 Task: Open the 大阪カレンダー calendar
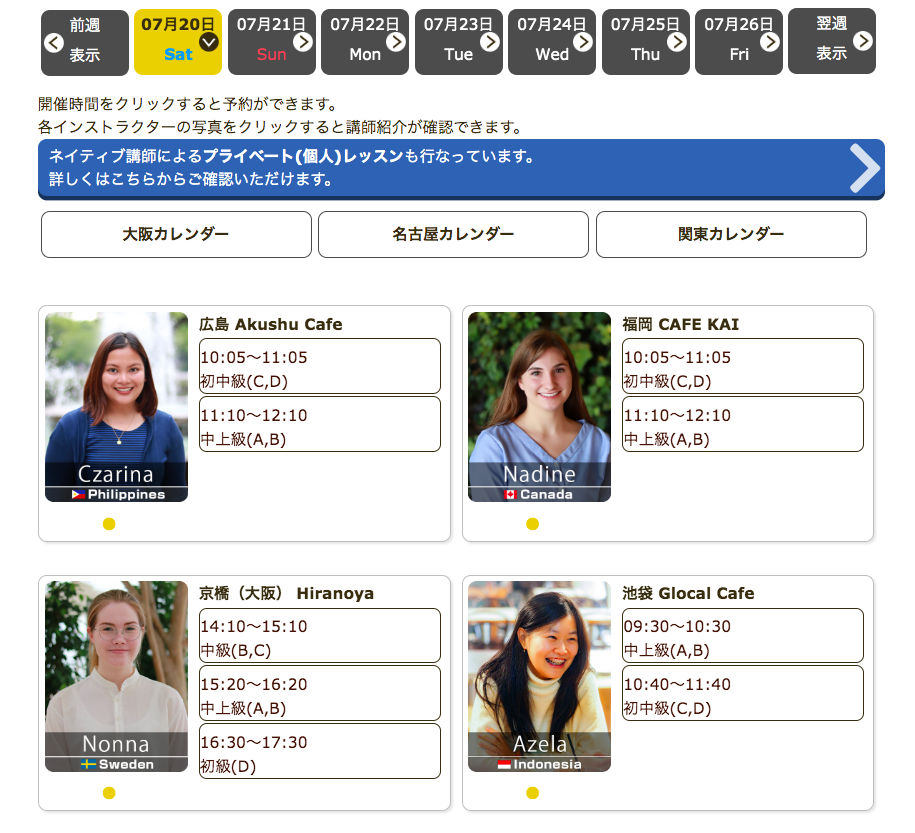[176, 234]
